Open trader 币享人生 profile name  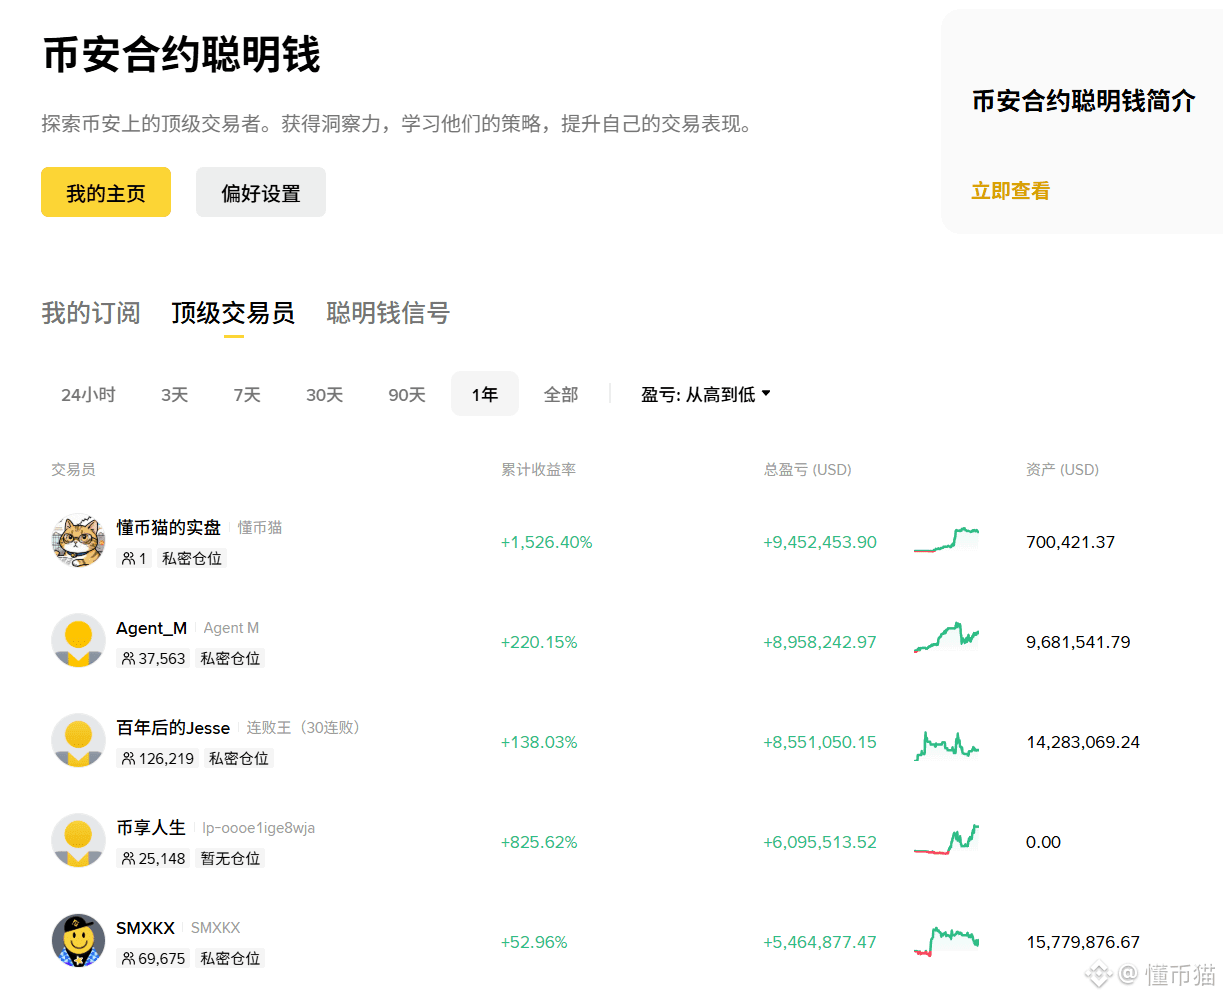tap(151, 828)
